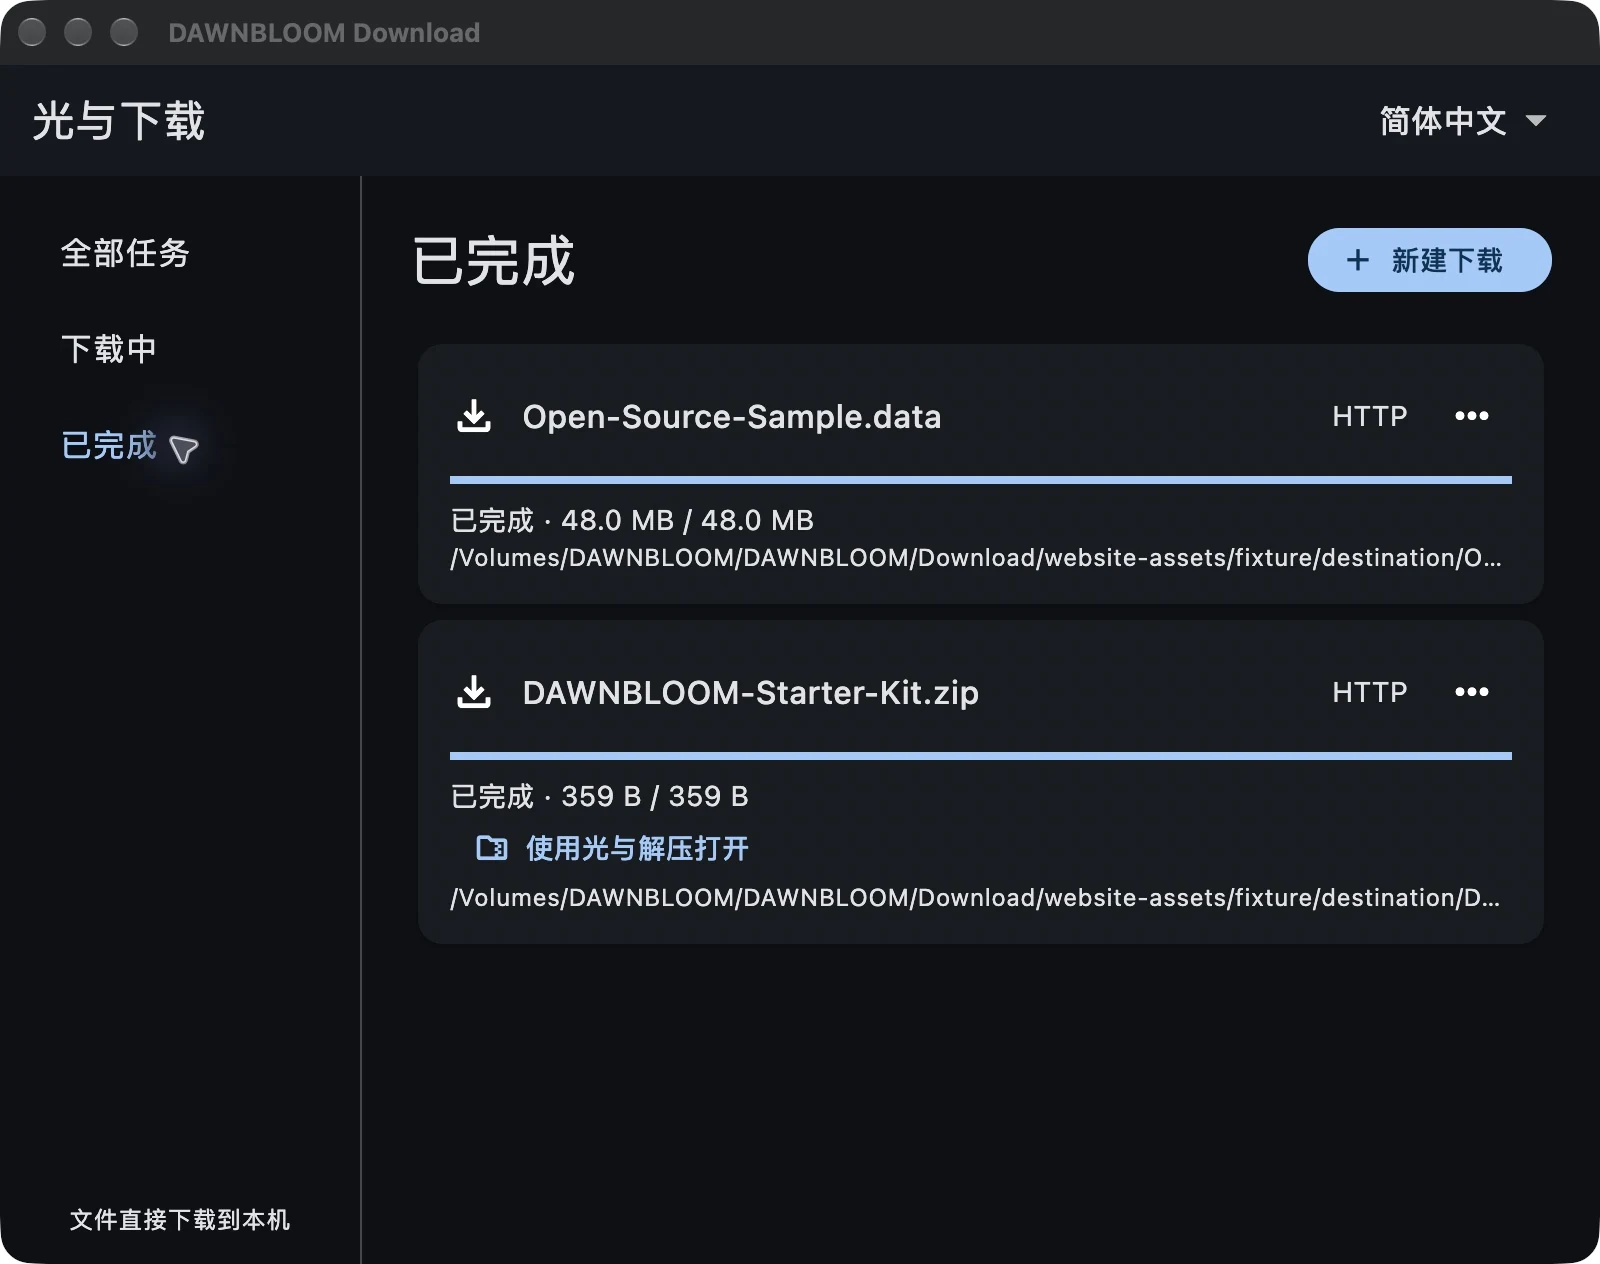
Task: Click file name DAWNBLOOM-Starter-Kit.zip
Action: pyautogui.click(x=750, y=692)
